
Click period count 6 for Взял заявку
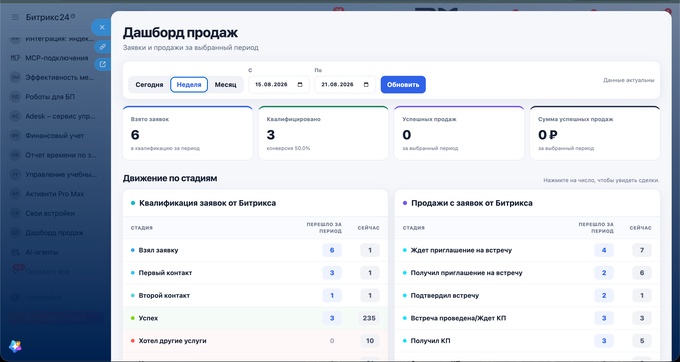coord(332,250)
